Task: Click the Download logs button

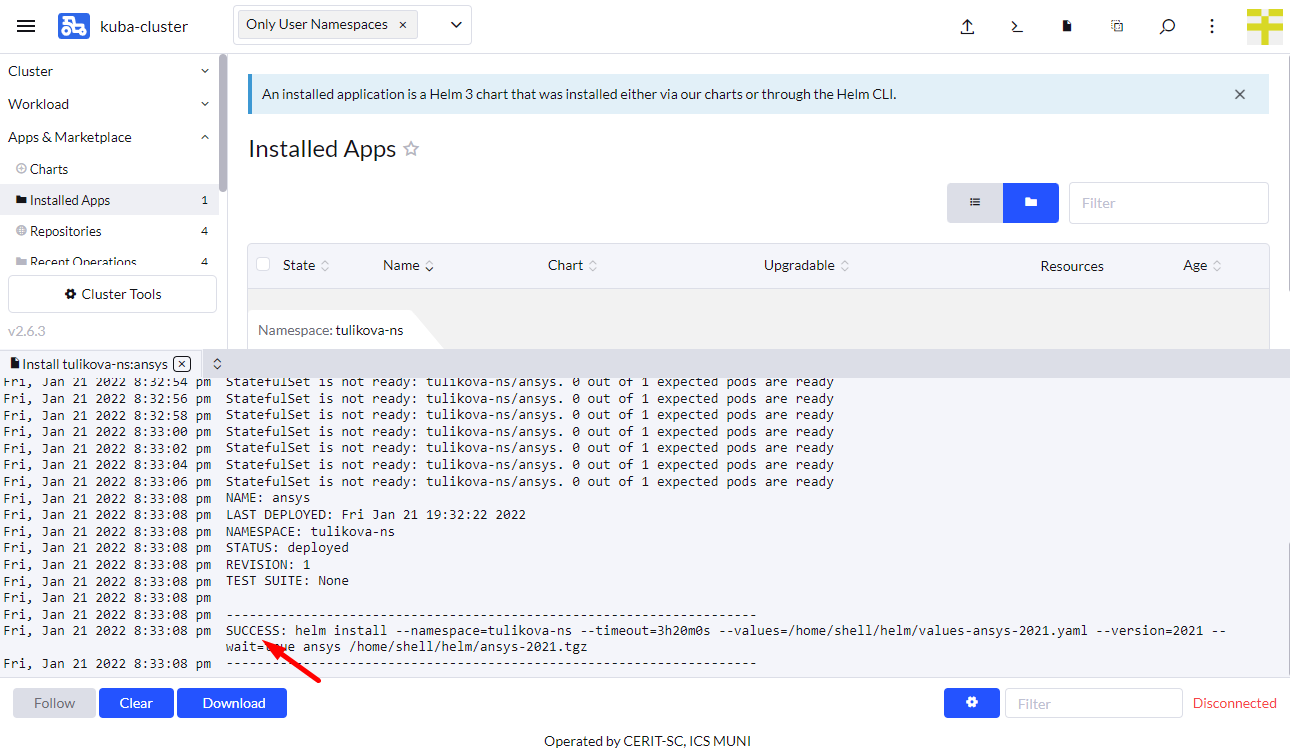Action: (232, 703)
